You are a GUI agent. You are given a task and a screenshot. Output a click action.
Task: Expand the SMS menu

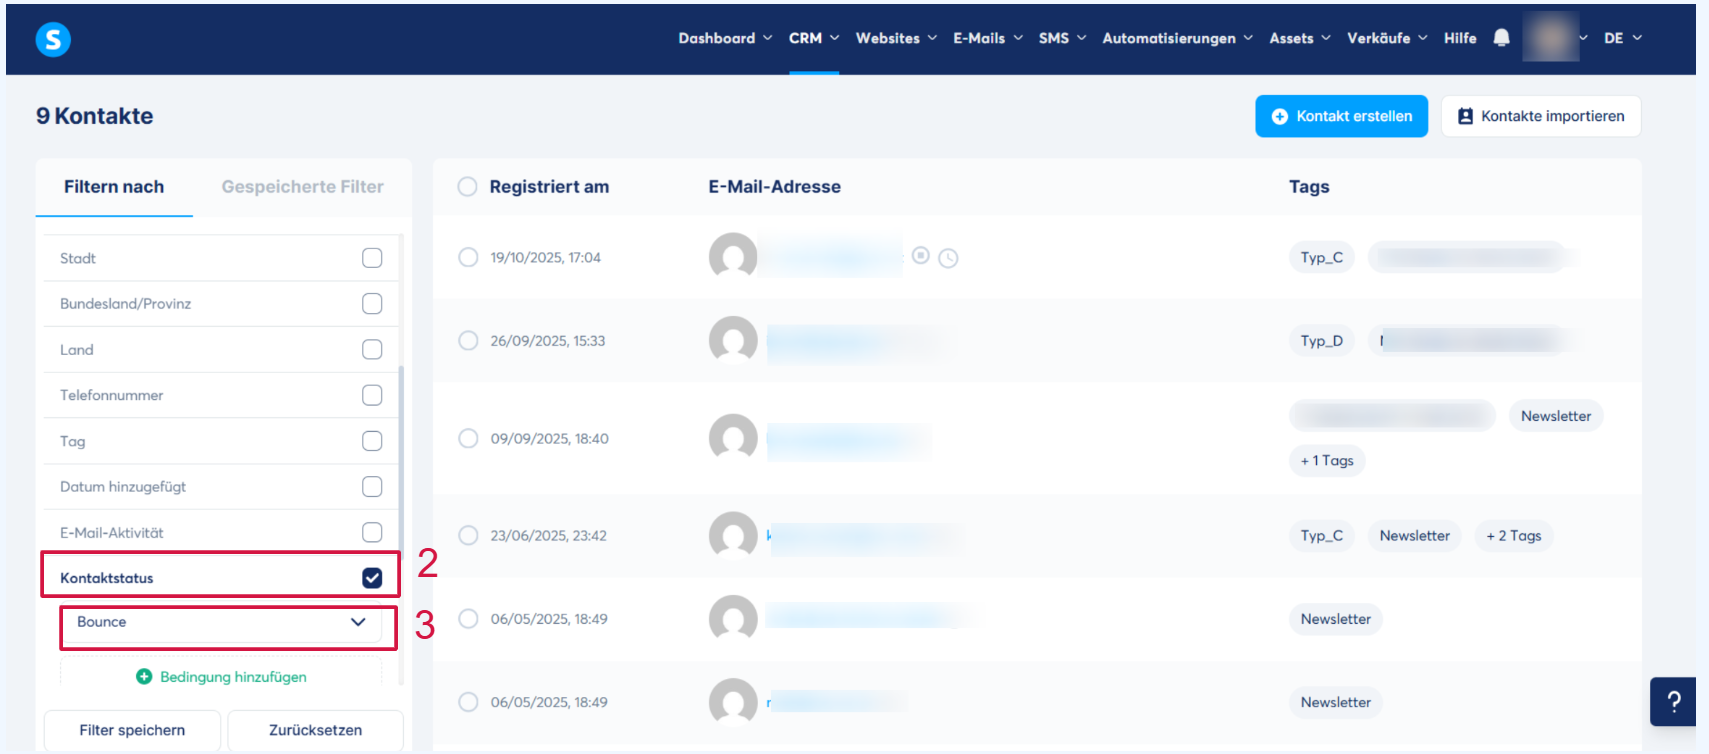click(x=1062, y=38)
